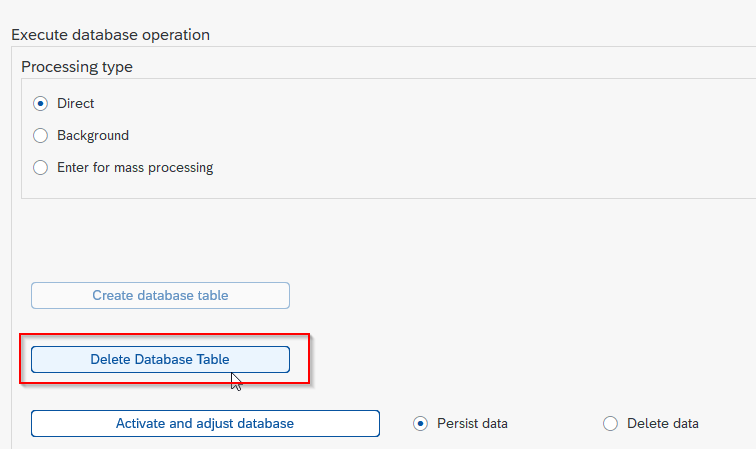Select the Direct radio button

[x=40, y=104]
